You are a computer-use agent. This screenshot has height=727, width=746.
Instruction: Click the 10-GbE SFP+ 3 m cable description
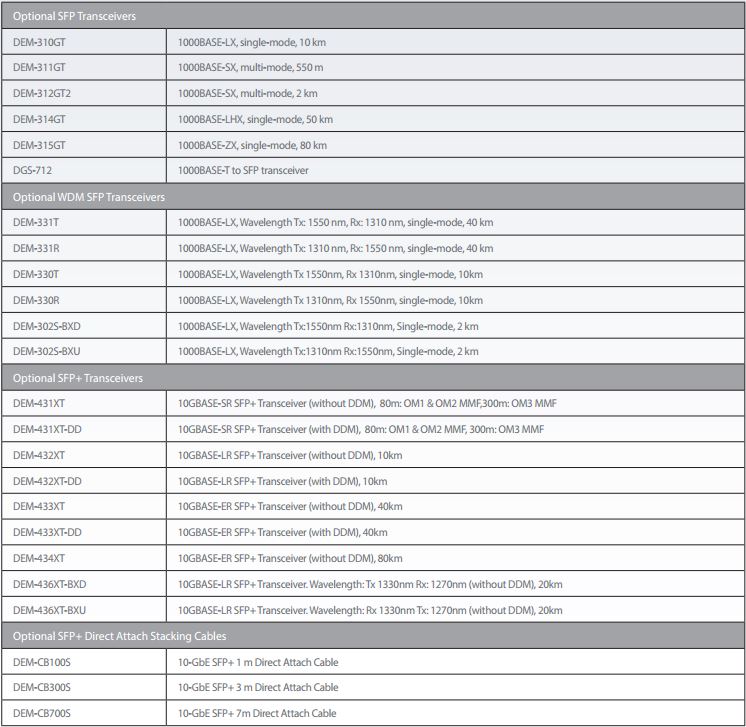click(x=258, y=688)
